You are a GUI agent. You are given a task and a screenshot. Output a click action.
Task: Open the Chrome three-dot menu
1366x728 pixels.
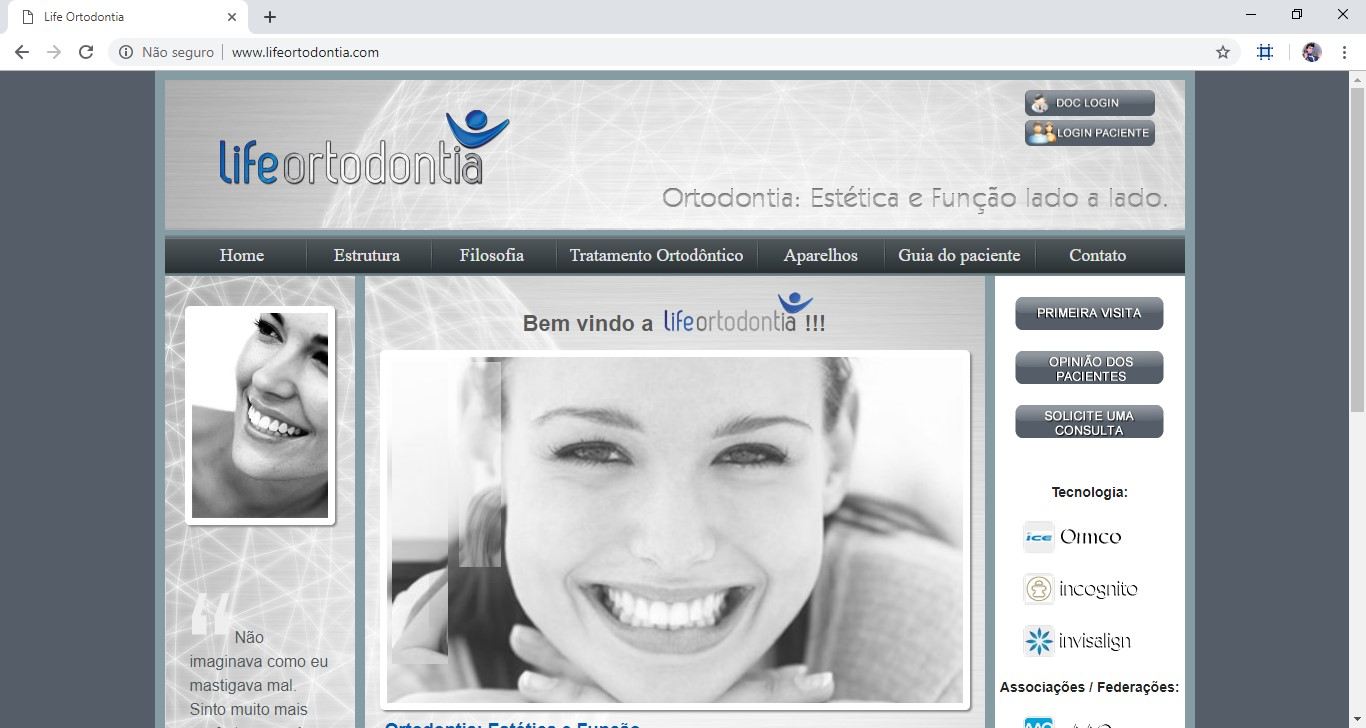tap(1344, 52)
